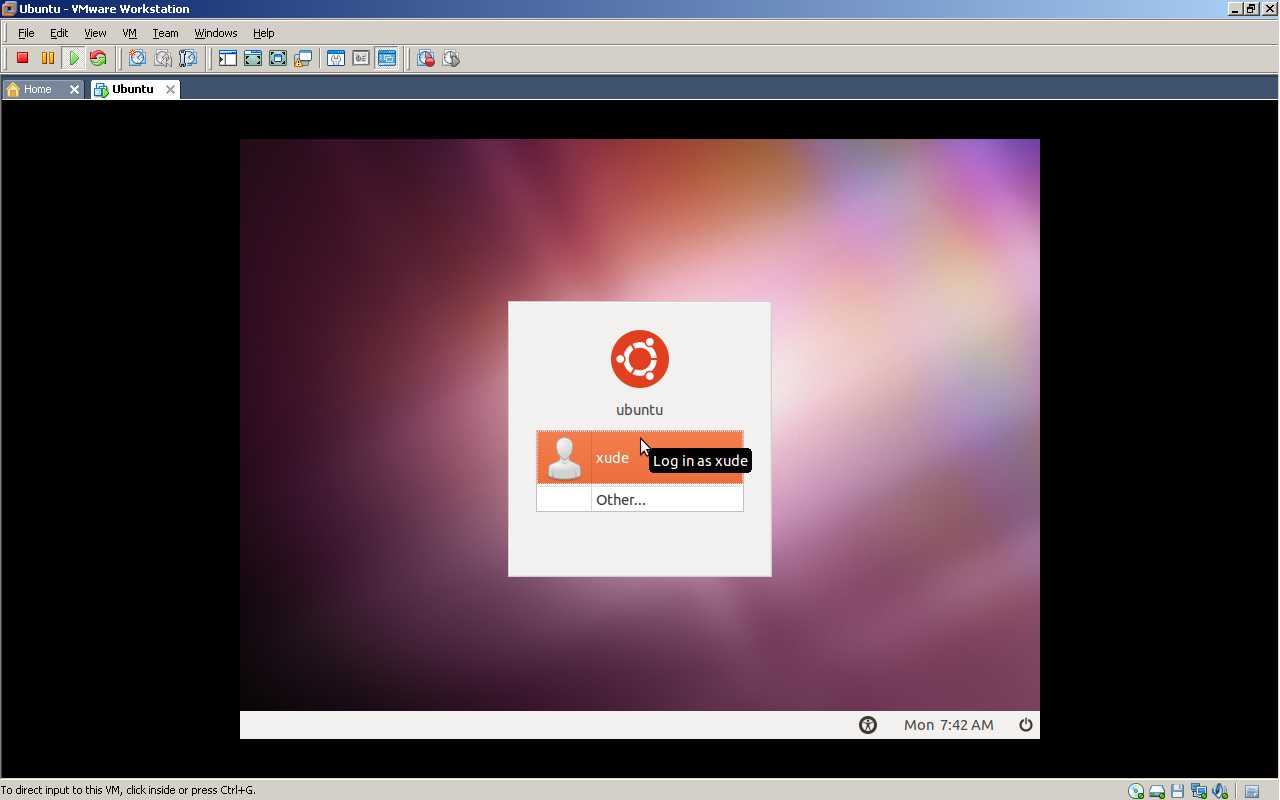This screenshot has width=1280, height=800.
Task: Click the "ubuntu" hostname text
Action: pos(640,410)
